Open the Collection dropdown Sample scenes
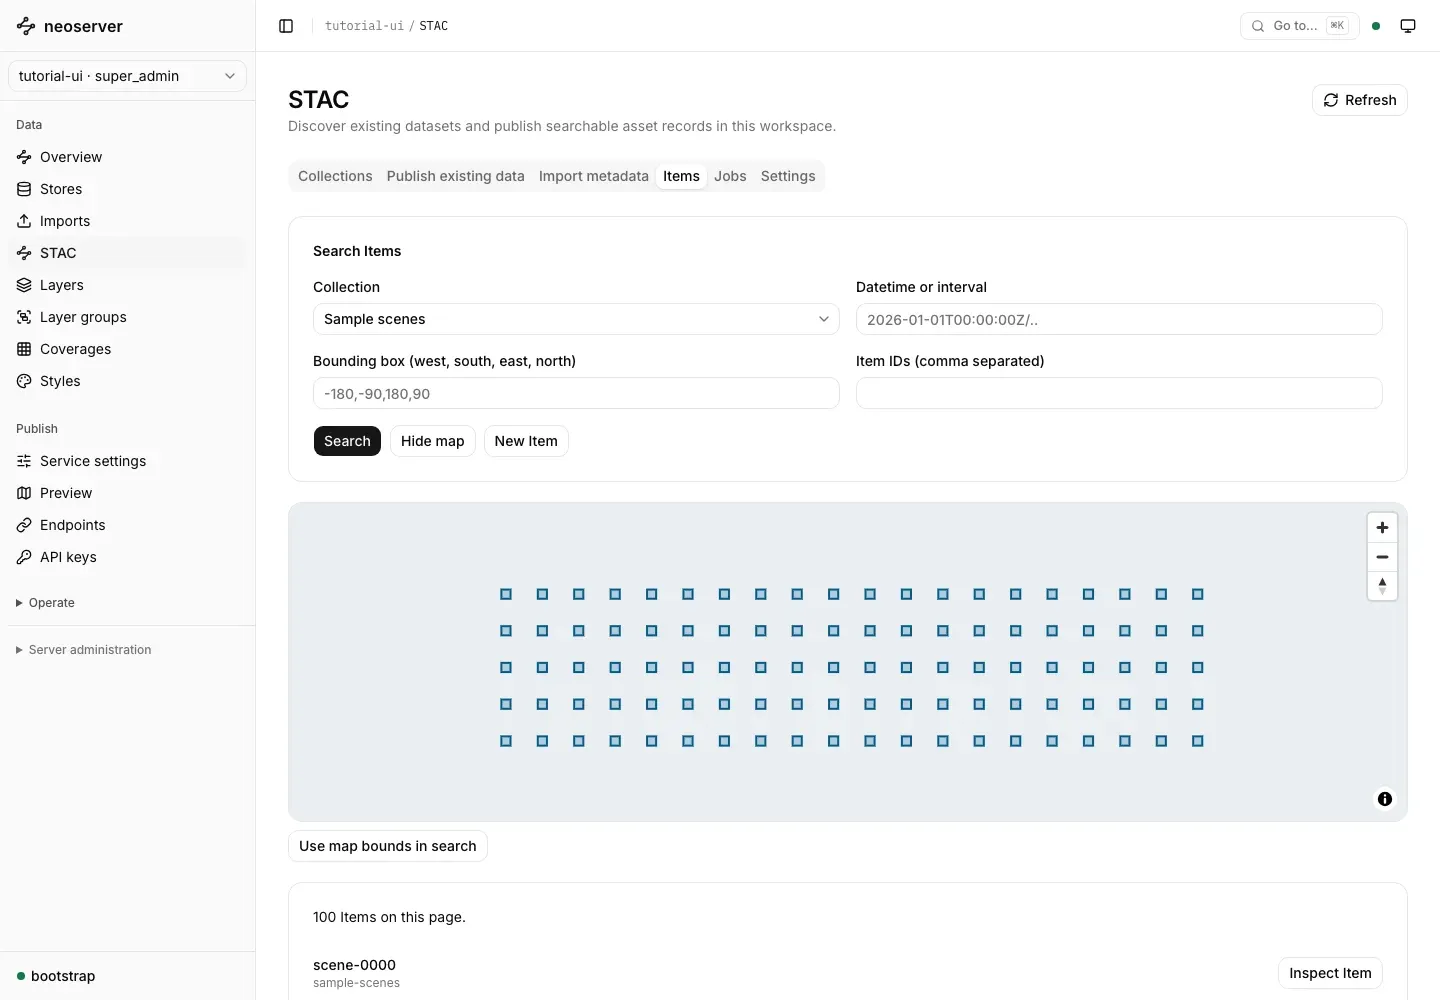This screenshot has height=1000, width=1440. click(576, 319)
